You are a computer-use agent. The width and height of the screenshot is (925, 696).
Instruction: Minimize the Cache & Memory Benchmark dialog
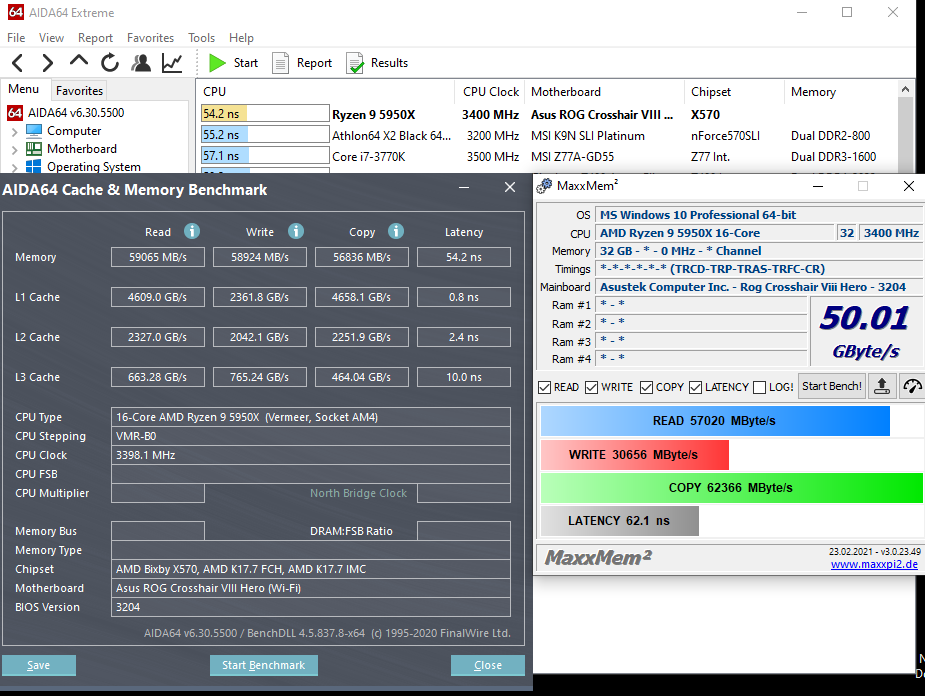464,188
